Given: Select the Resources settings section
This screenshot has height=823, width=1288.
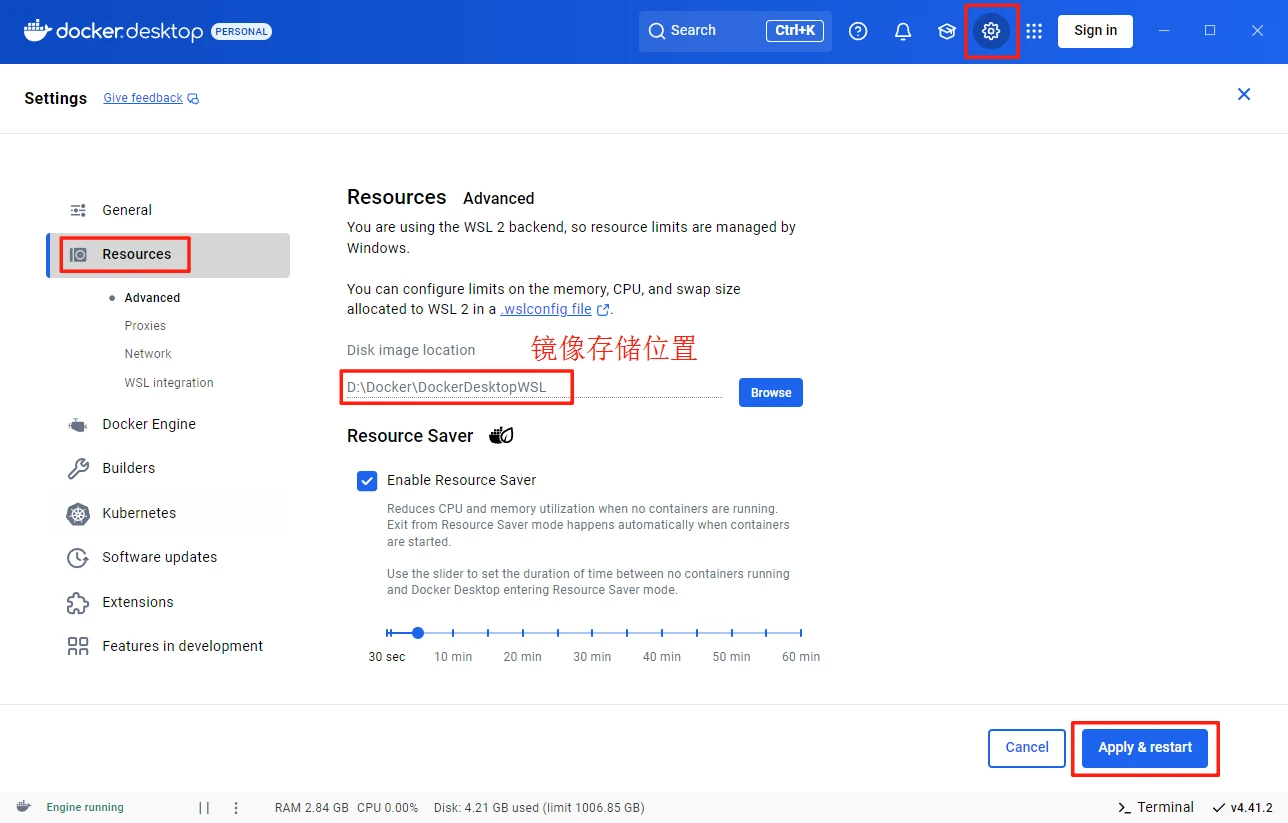Looking at the screenshot, I should tap(168, 255).
